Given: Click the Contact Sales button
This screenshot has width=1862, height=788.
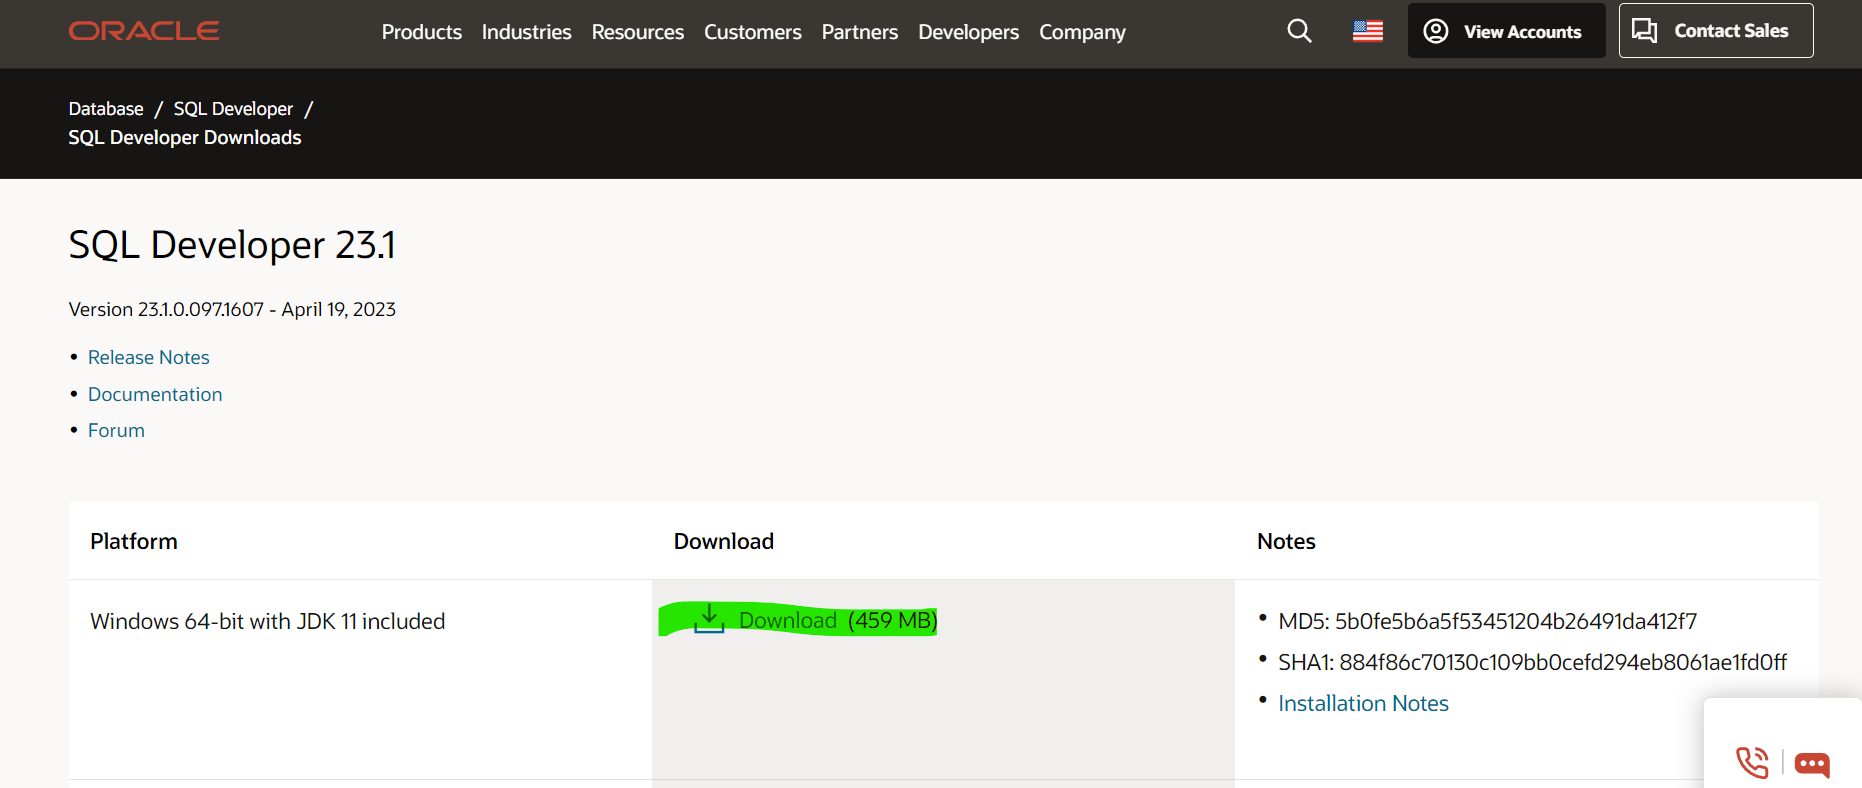Looking at the screenshot, I should pyautogui.click(x=1716, y=31).
